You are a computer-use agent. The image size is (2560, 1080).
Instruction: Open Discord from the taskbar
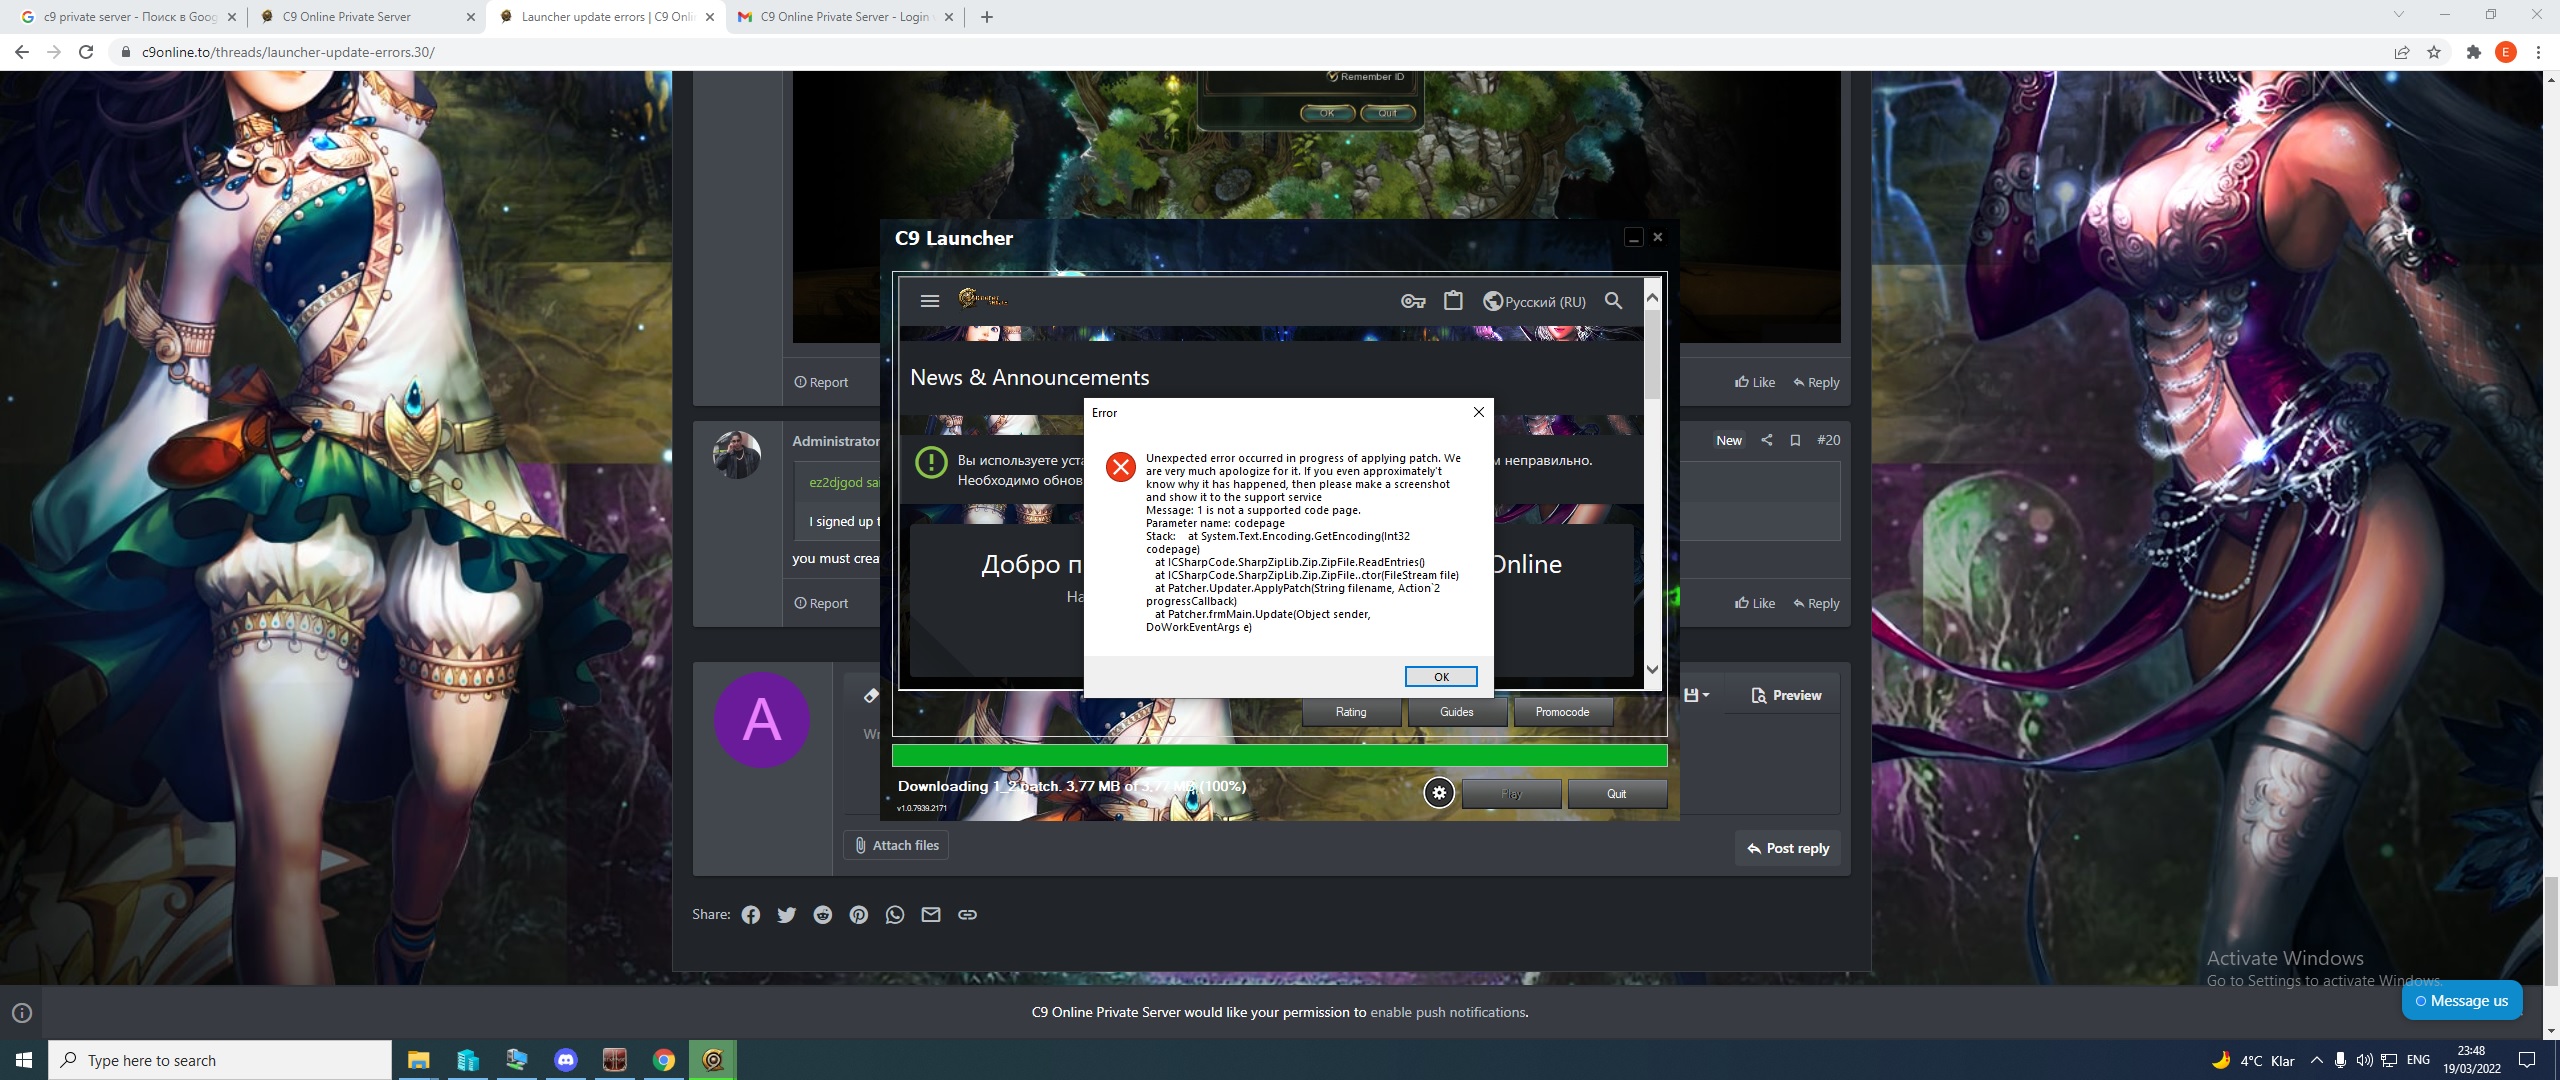point(566,1060)
